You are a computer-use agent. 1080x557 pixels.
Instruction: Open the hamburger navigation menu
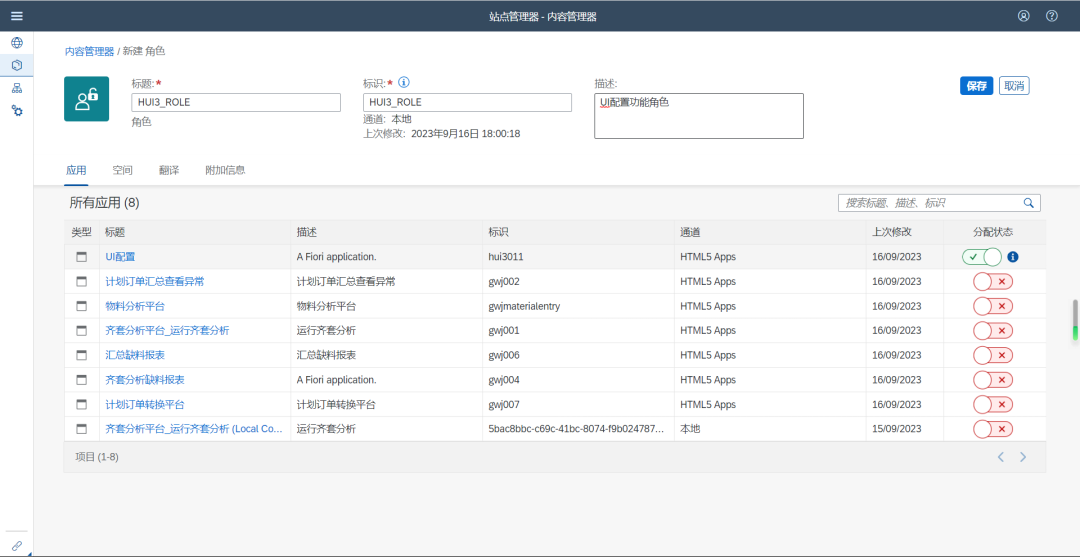(17, 16)
